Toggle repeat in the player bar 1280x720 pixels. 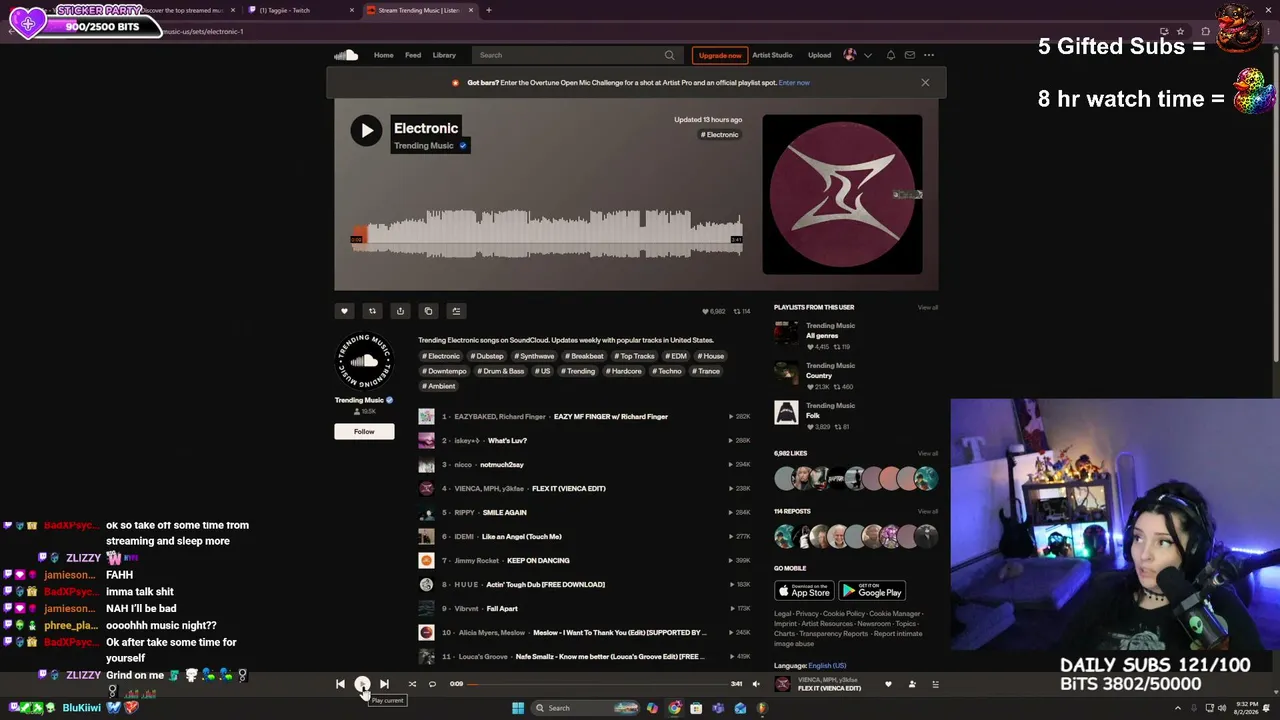[432, 684]
